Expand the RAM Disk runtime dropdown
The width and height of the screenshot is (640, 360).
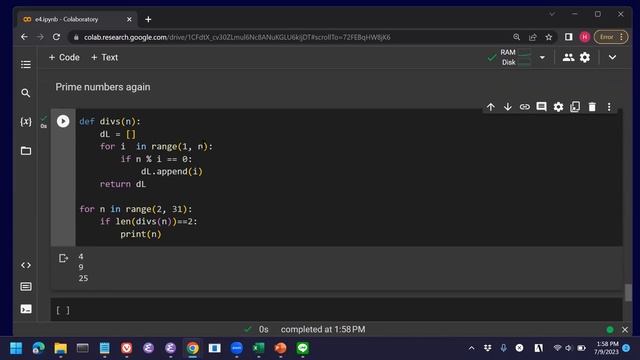542,58
